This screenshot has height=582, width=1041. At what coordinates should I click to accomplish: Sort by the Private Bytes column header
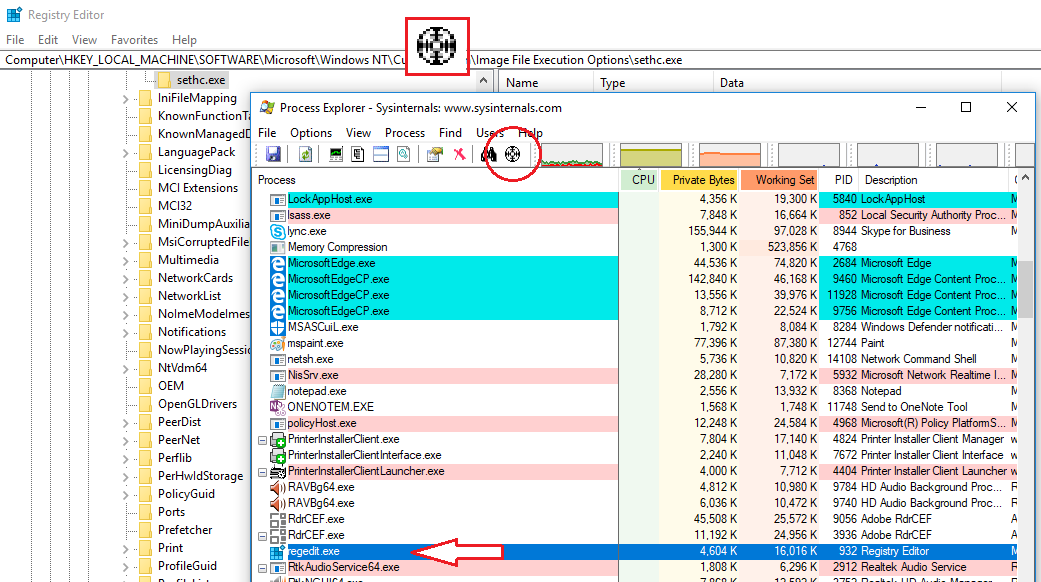pos(699,180)
